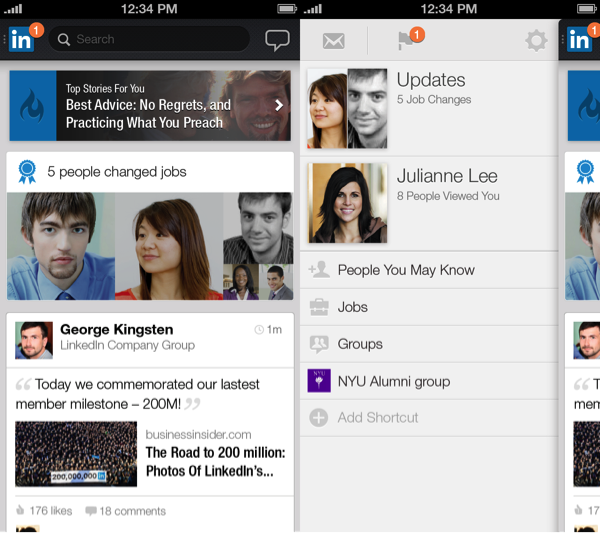Viewport: 600px width, 533px height.
Task: Open George Kingsten's profile picture
Action: click(x=34, y=340)
